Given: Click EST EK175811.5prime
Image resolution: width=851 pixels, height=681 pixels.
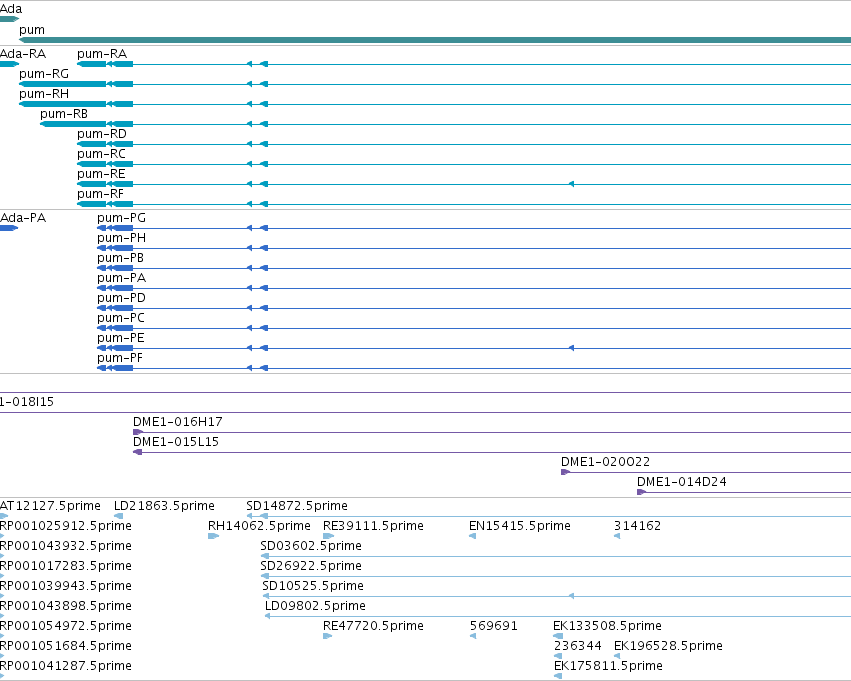Looking at the screenshot, I should (608, 667).
